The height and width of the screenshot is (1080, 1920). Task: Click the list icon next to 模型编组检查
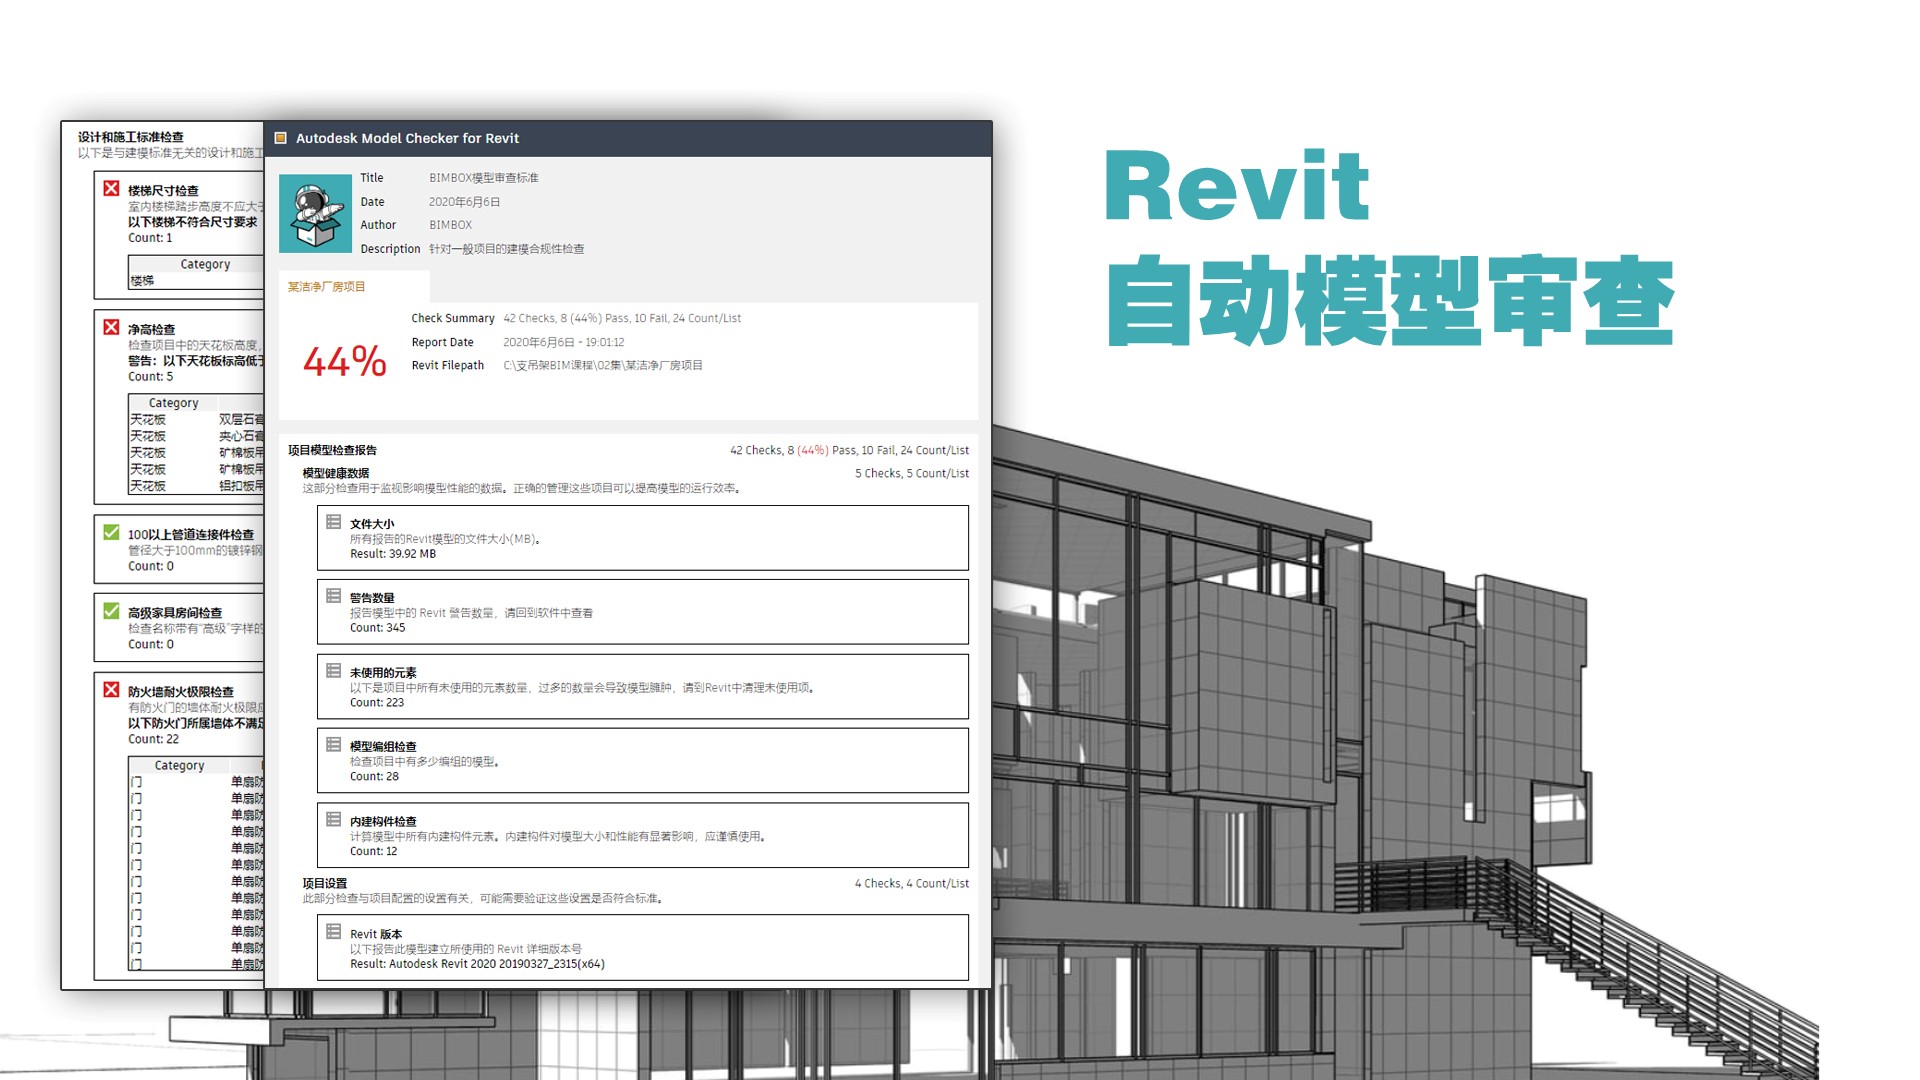pyautogui.click(x=332, y=745)
